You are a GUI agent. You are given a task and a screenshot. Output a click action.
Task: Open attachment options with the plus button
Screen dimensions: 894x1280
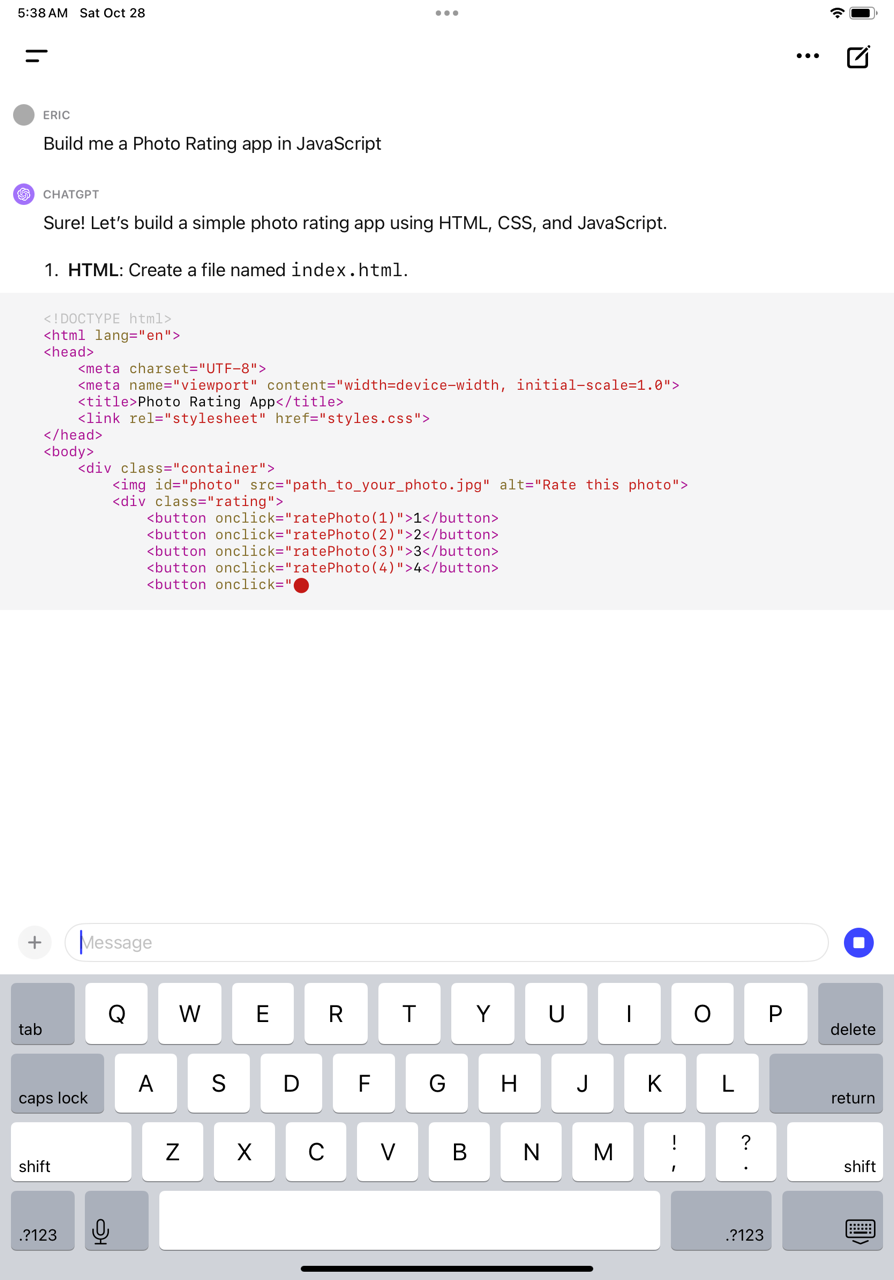pos(34,942)
